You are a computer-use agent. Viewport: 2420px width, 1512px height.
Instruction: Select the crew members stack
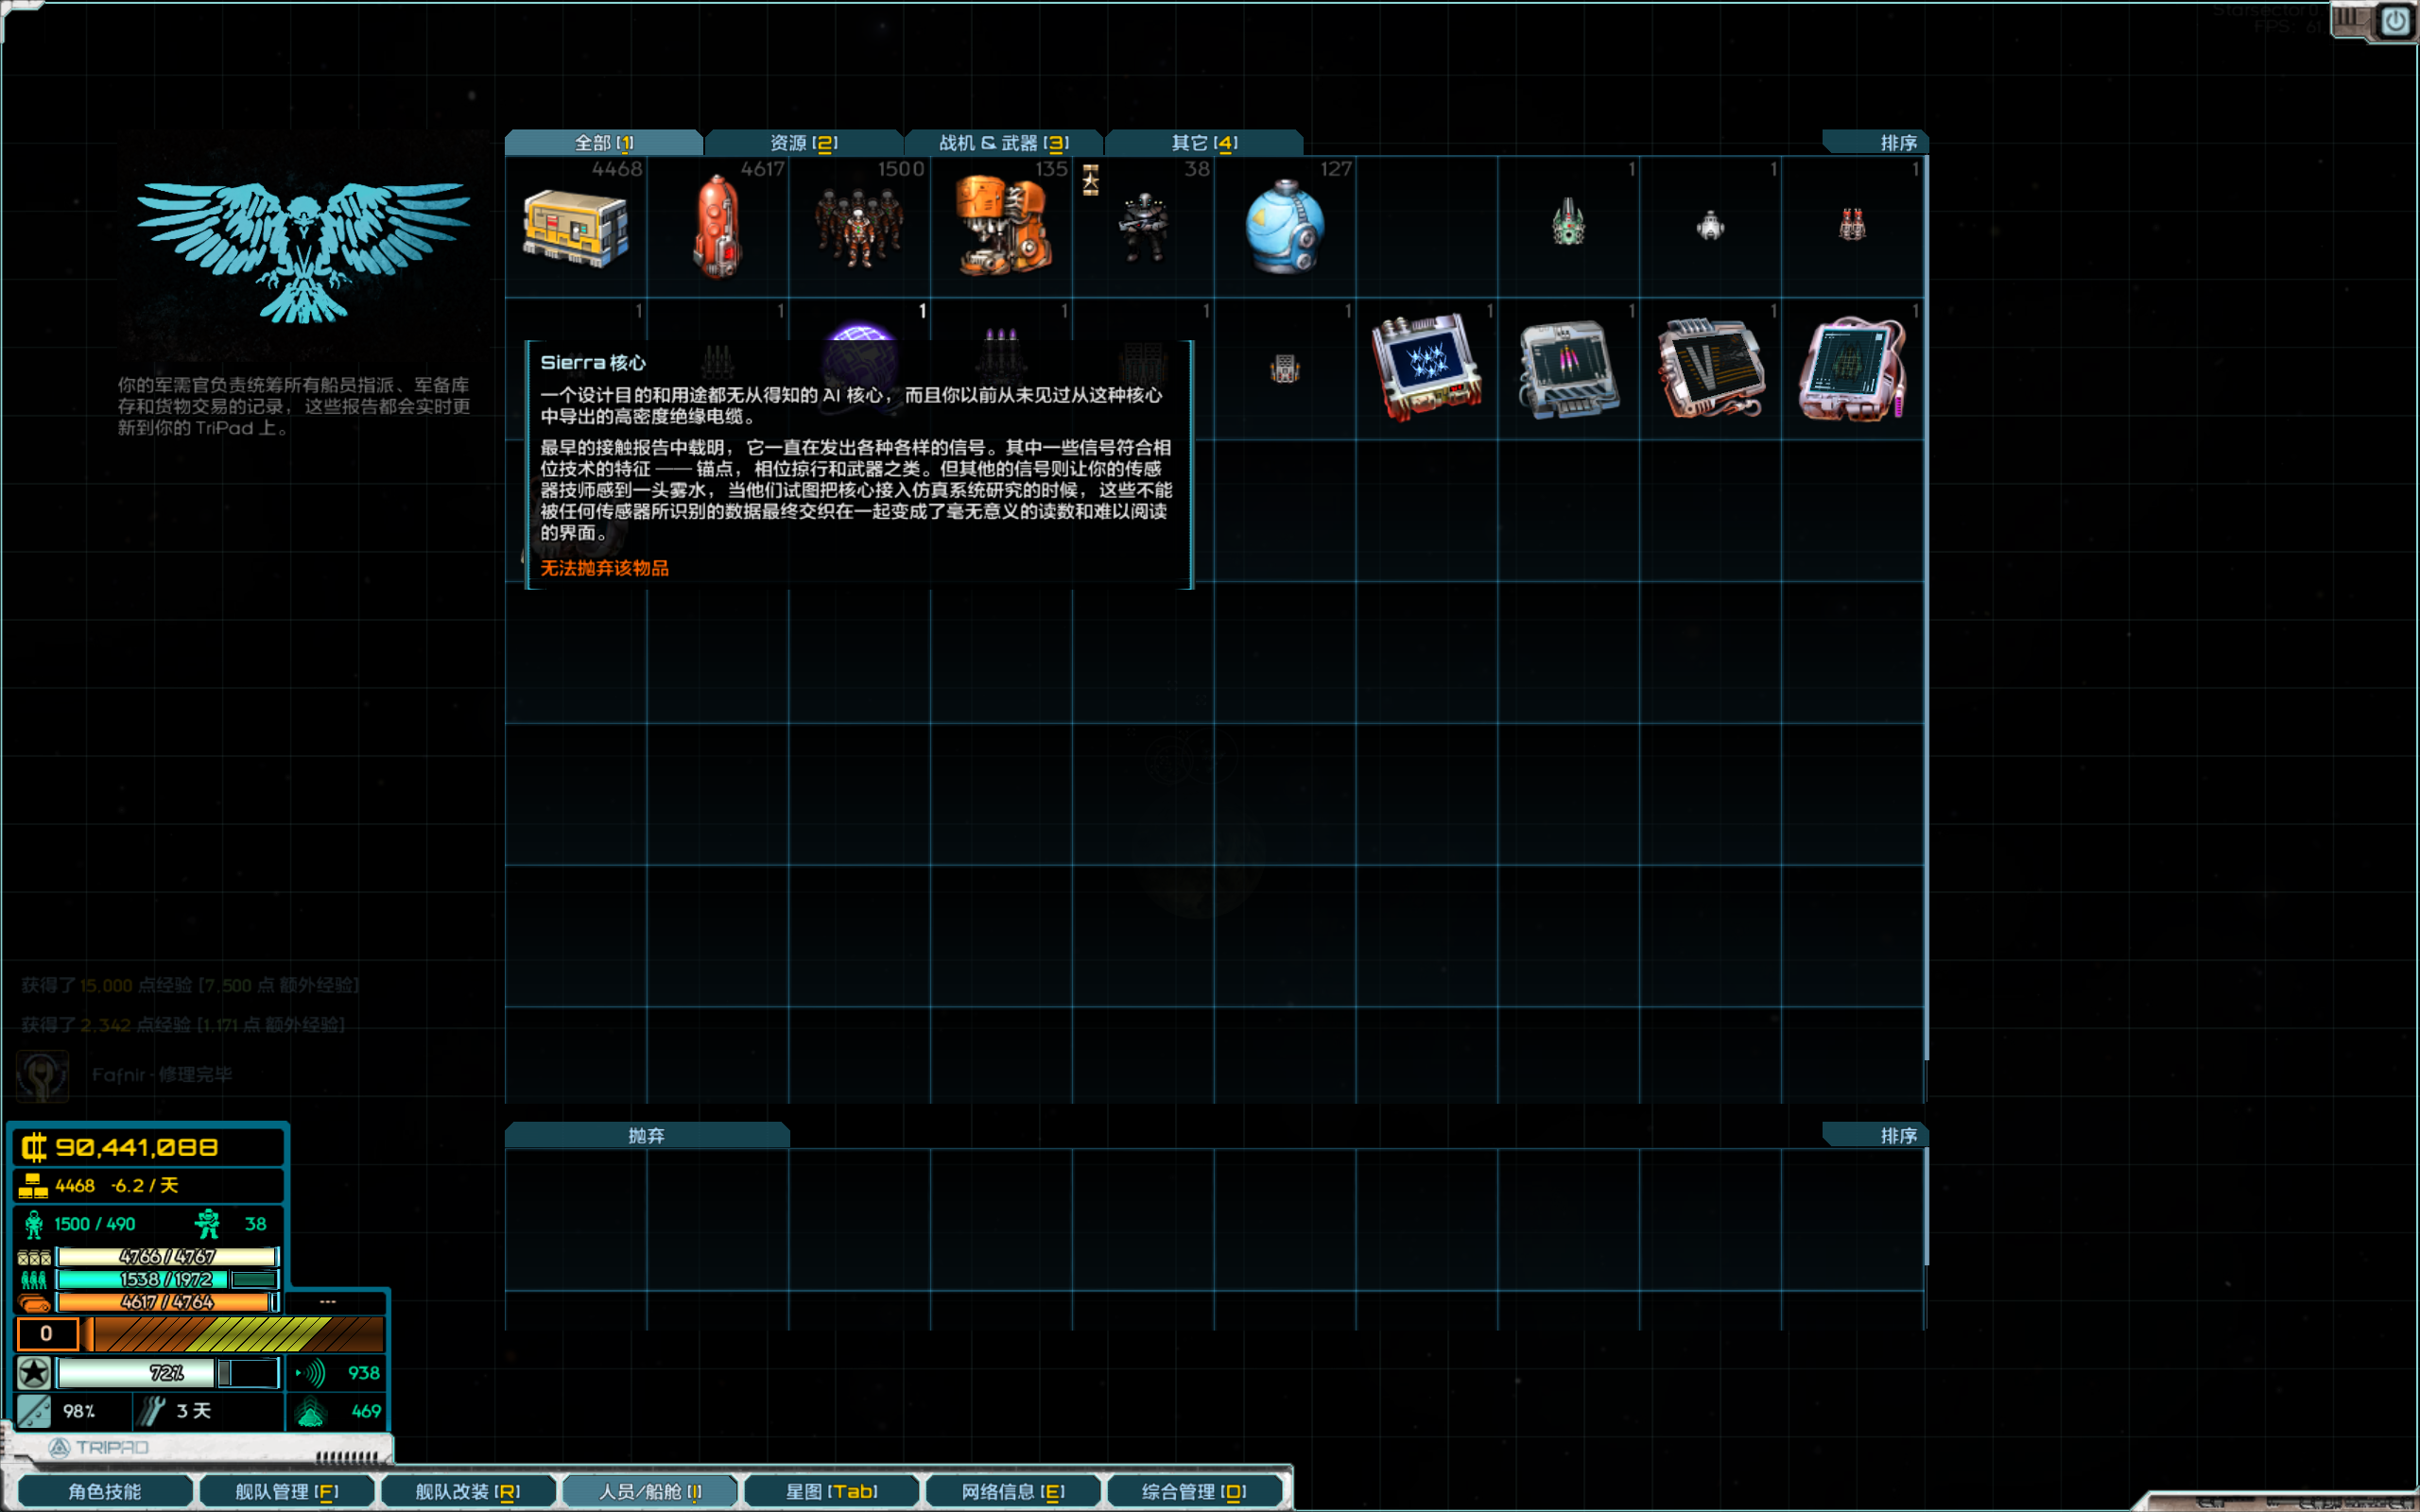859,228
